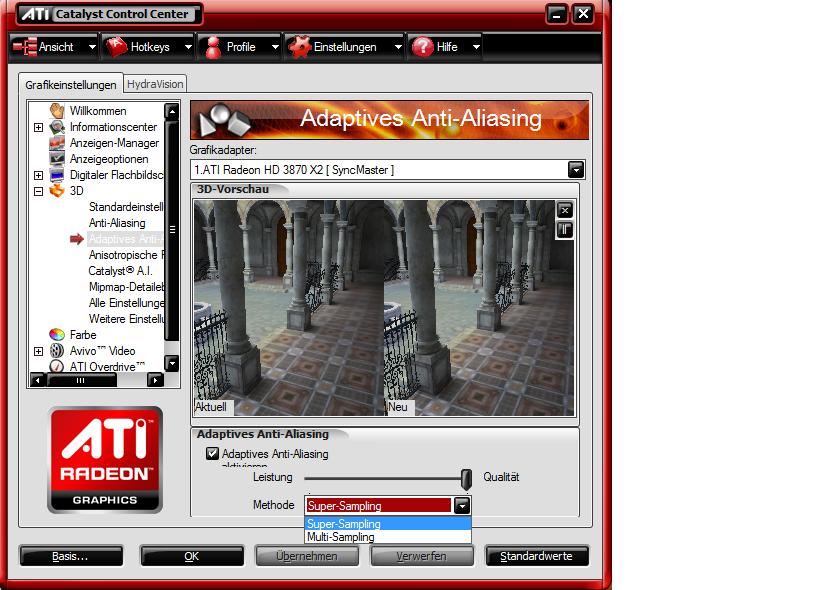
Task: Click the Hotkeys toolbar icon
Action: (116, 47)
